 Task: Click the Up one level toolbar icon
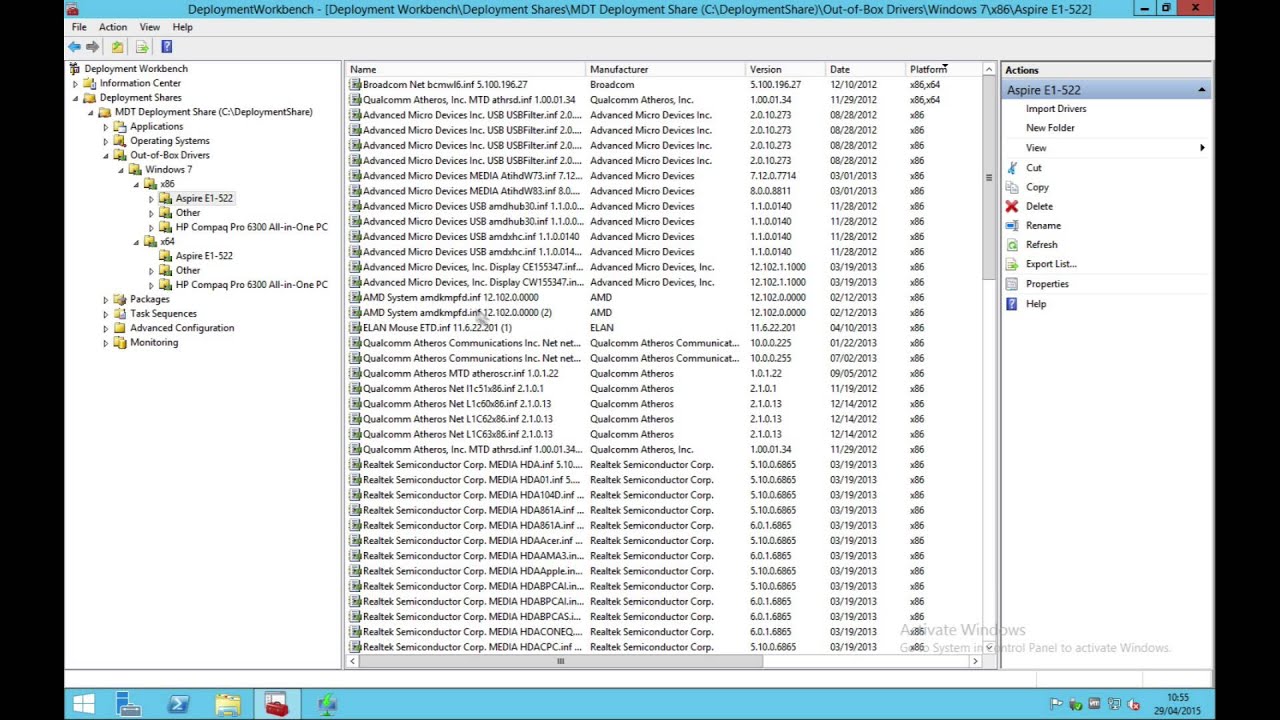118,47
